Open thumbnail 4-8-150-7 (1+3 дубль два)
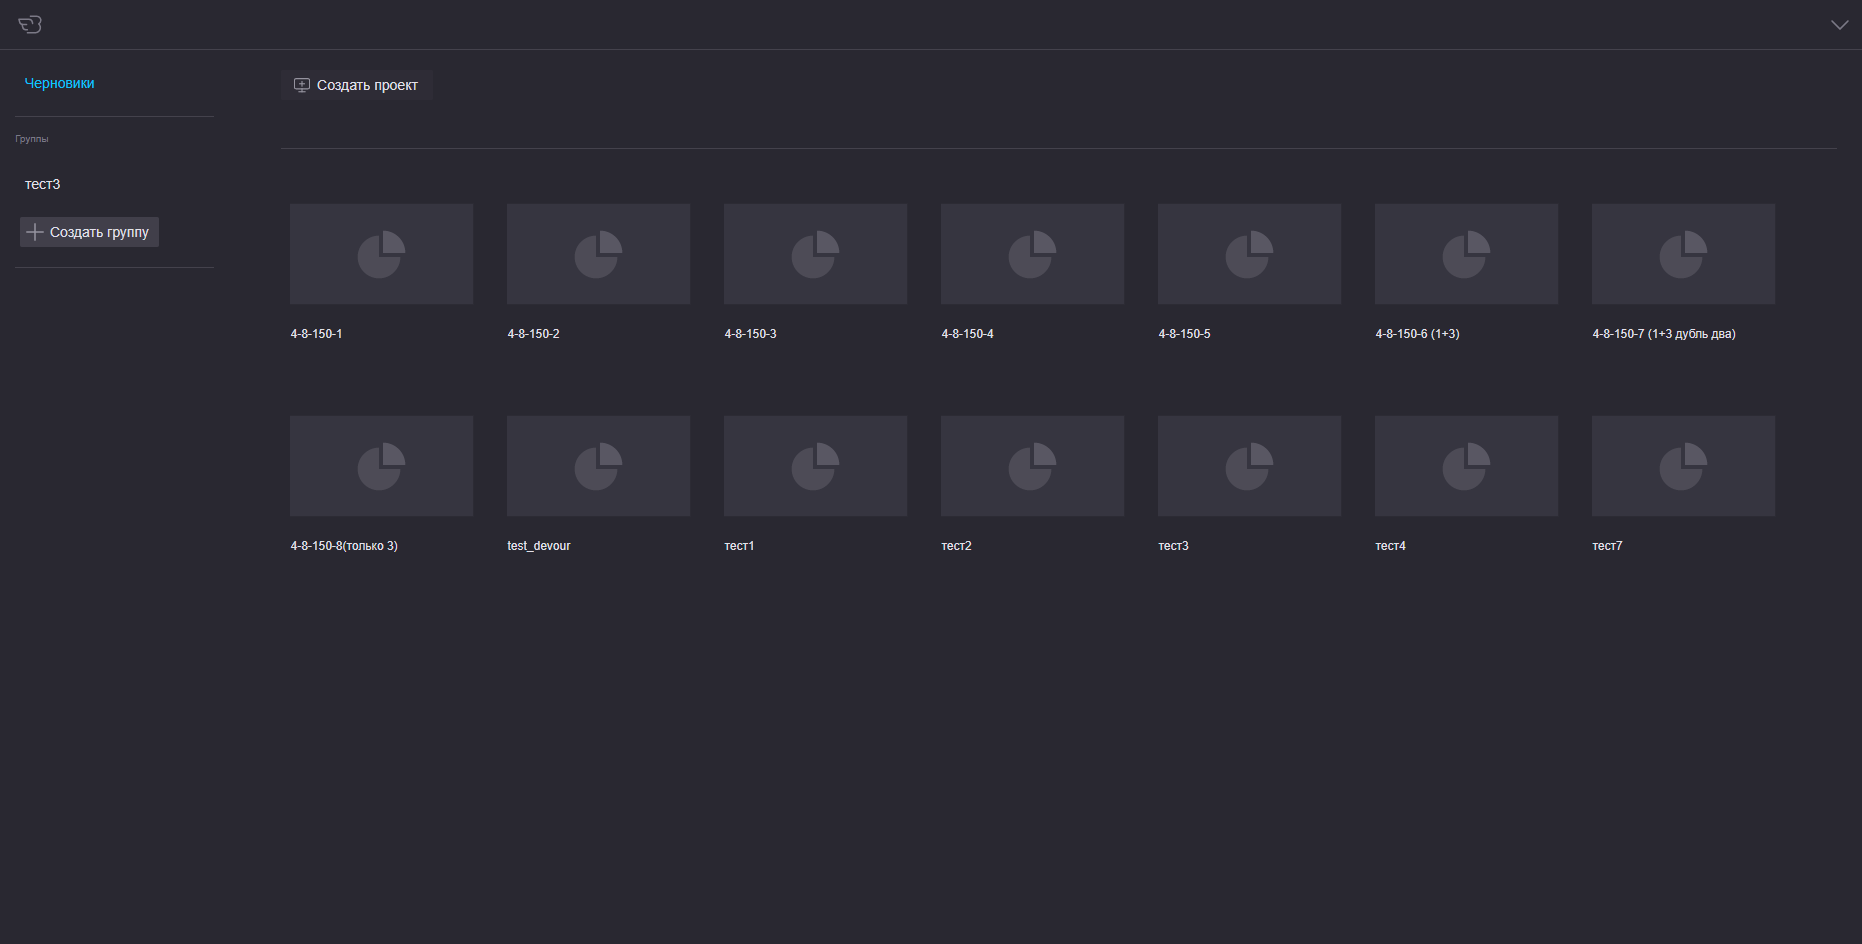The width and height of the screenshot is (1862, 944). [x=1683, y=254]
